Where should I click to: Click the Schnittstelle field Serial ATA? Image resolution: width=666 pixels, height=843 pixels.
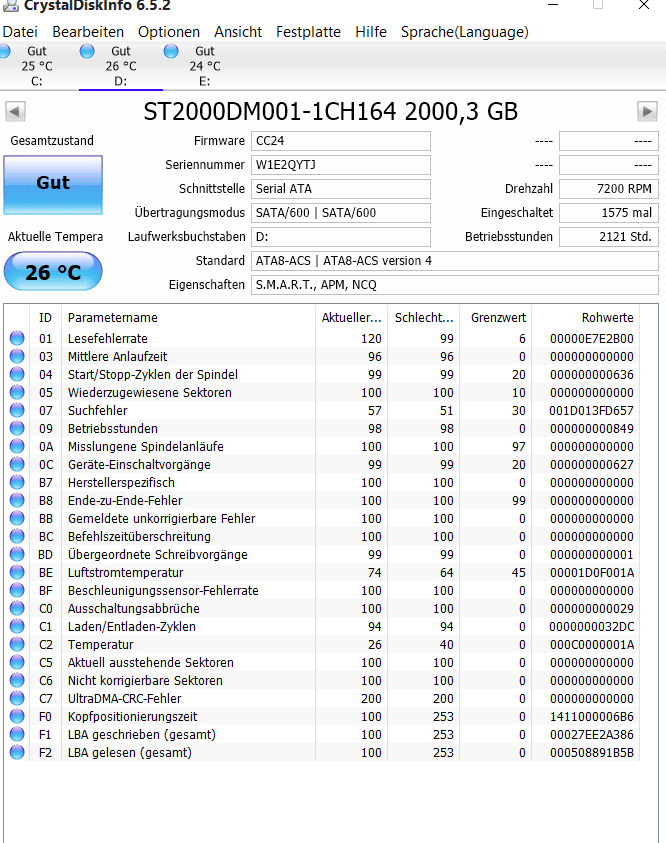[x=341, y=189]
